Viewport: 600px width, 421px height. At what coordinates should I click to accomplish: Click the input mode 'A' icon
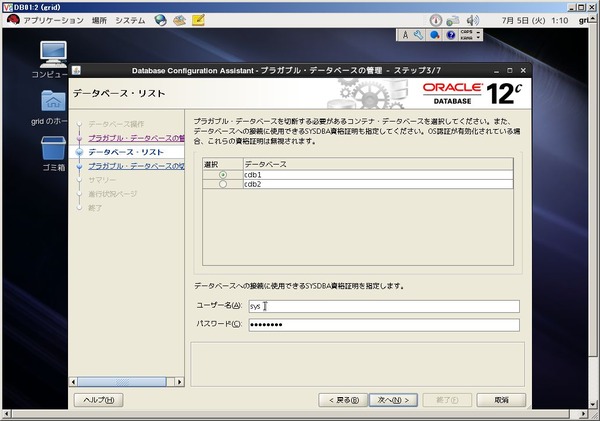(405, 35)
